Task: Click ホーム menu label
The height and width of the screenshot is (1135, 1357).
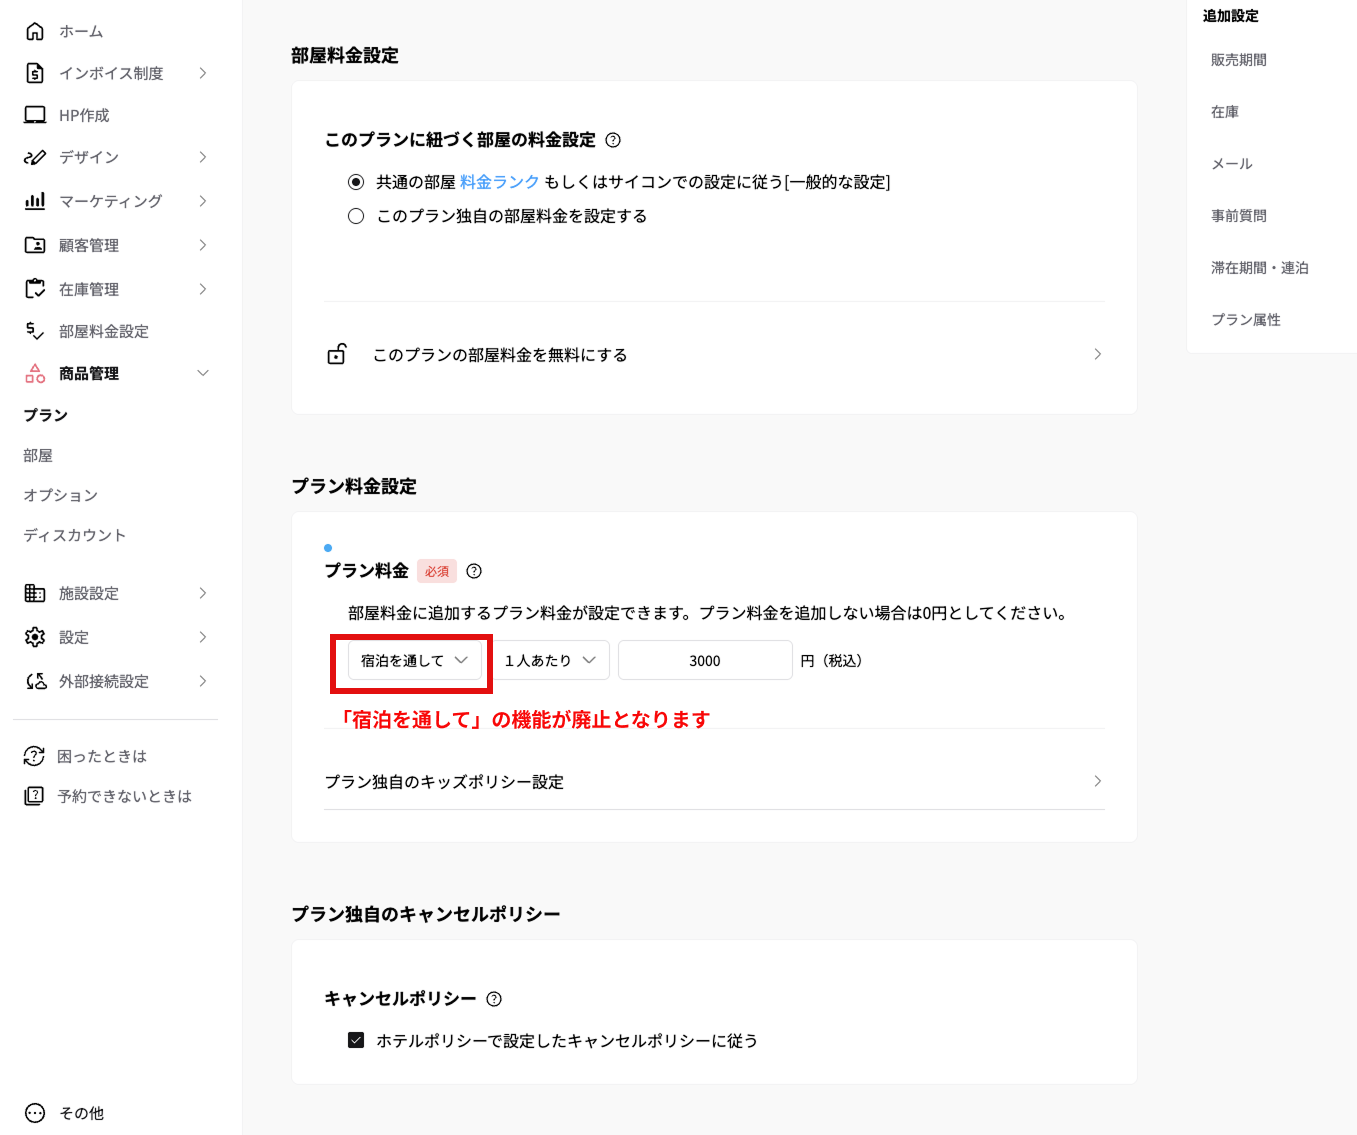Action: [x=81, y=31]
